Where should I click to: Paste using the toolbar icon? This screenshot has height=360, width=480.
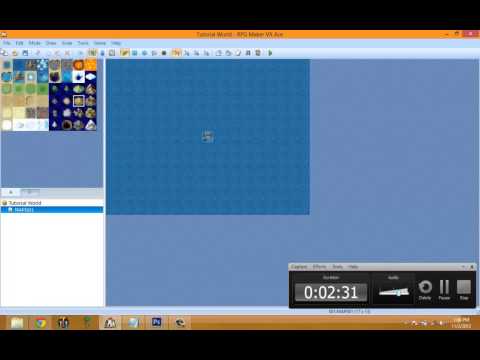57,53
